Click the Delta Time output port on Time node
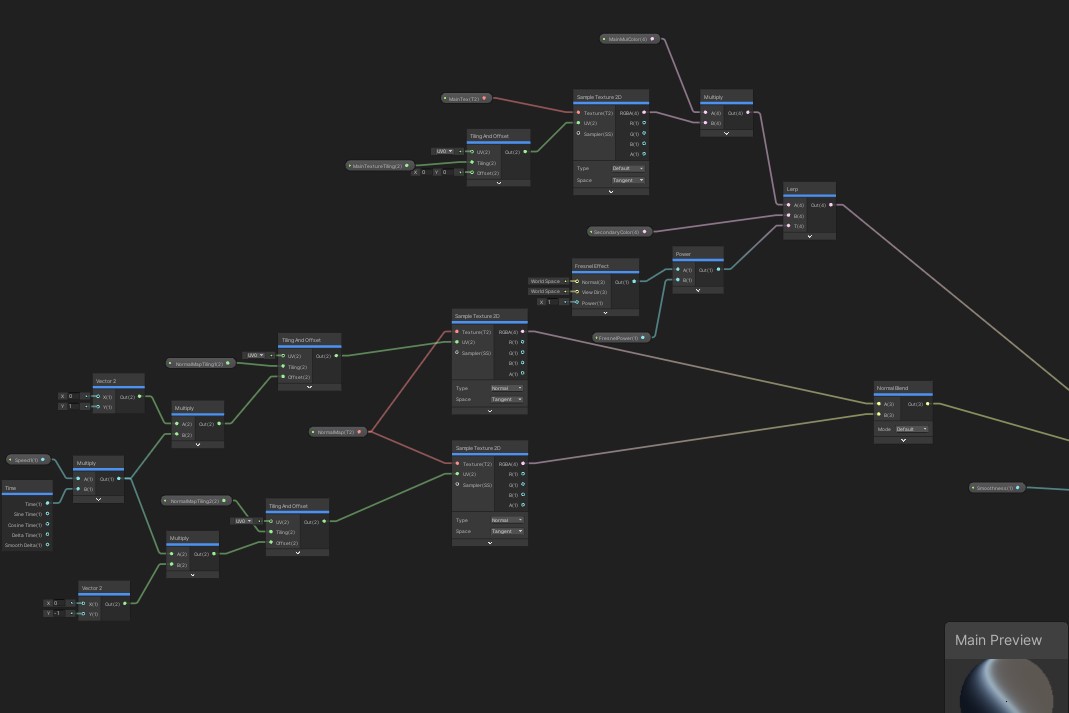 point(47,535)
